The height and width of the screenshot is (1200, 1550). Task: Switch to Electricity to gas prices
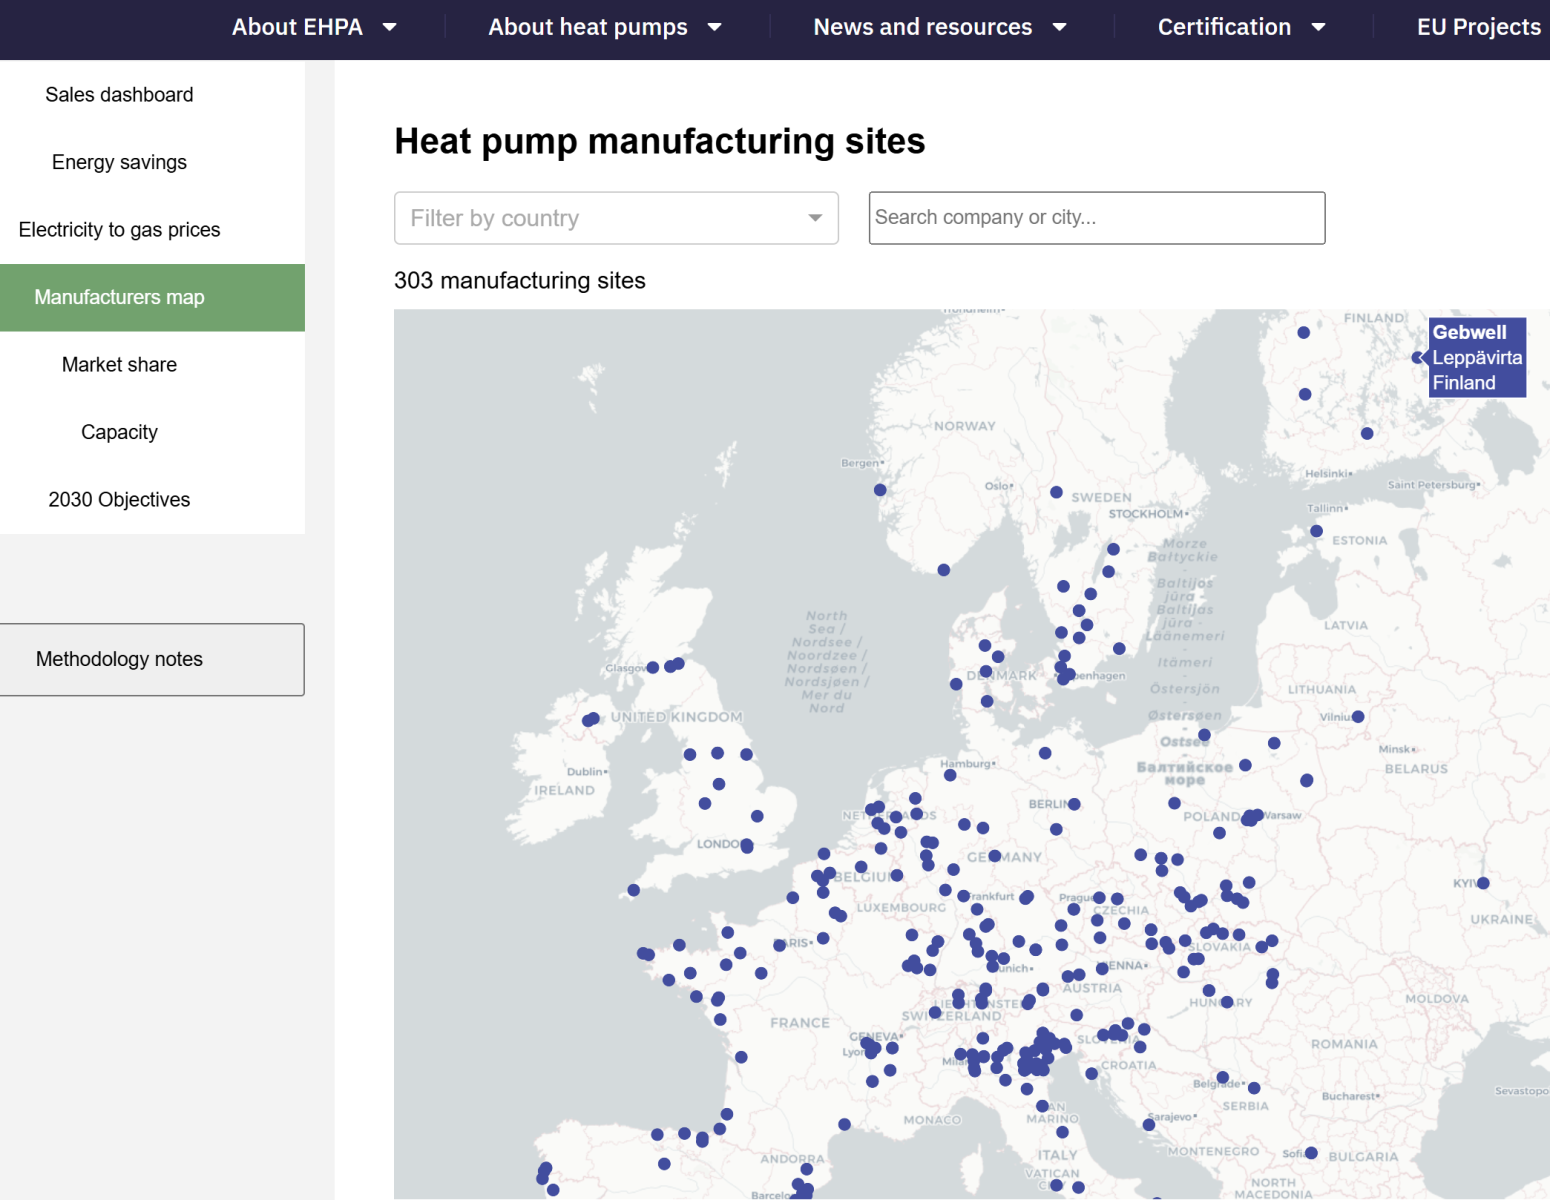pyautogui.click(x=119, y=230)
